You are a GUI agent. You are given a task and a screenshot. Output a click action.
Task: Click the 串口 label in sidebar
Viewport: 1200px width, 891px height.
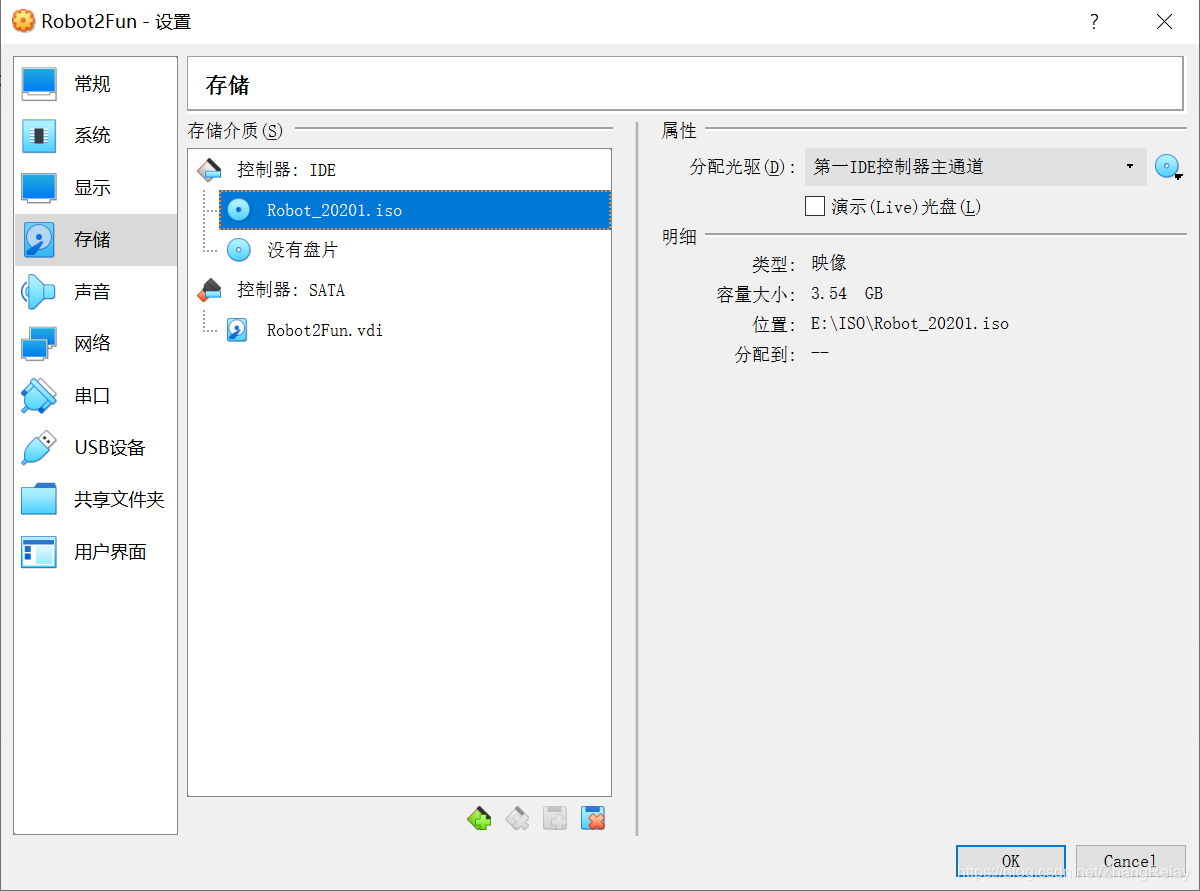click(92, 395)
